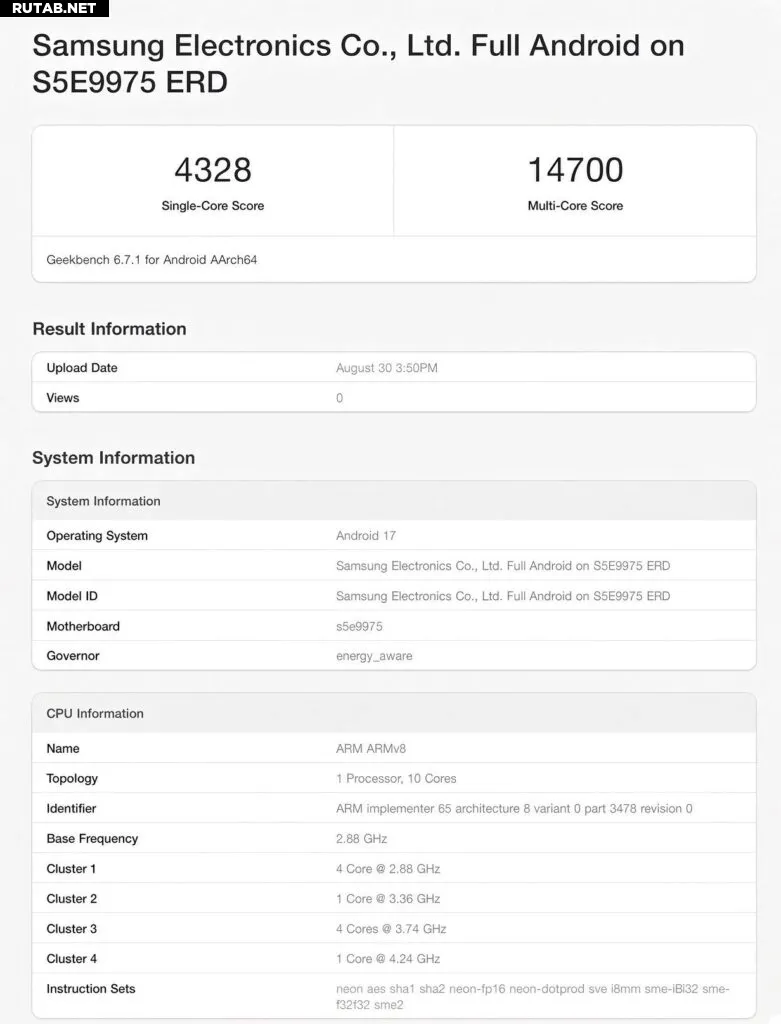Click the Single-Core Score label
Image resolution: width=781 pixels, height=1024 pixels.
(213, 206)
